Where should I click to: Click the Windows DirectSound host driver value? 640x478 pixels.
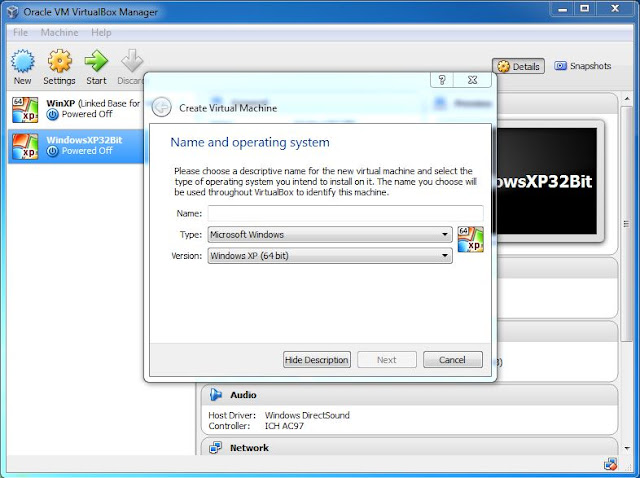coord(307,415)
